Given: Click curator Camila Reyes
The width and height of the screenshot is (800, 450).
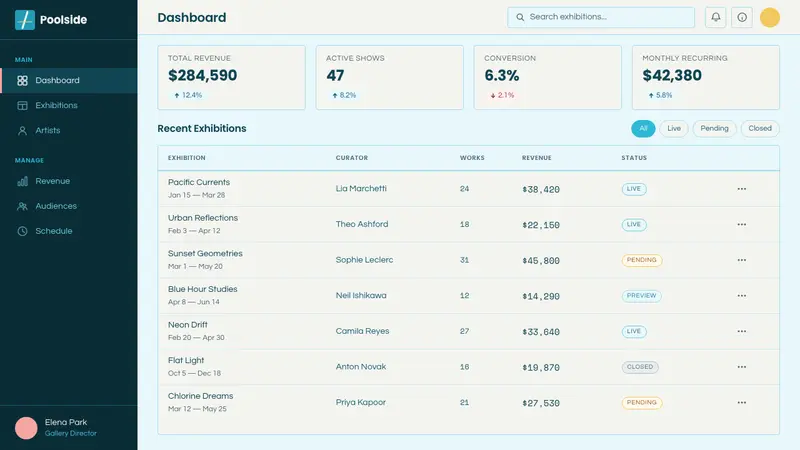Looking at the screenshot, I should (x=362, y=331).
